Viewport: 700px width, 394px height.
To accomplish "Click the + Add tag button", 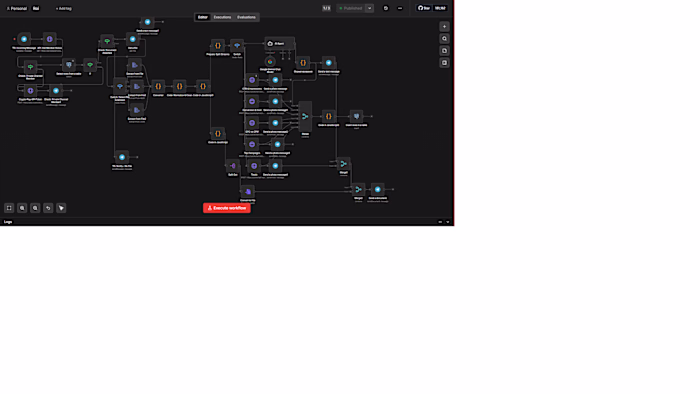I will click(x=63, y=8).
